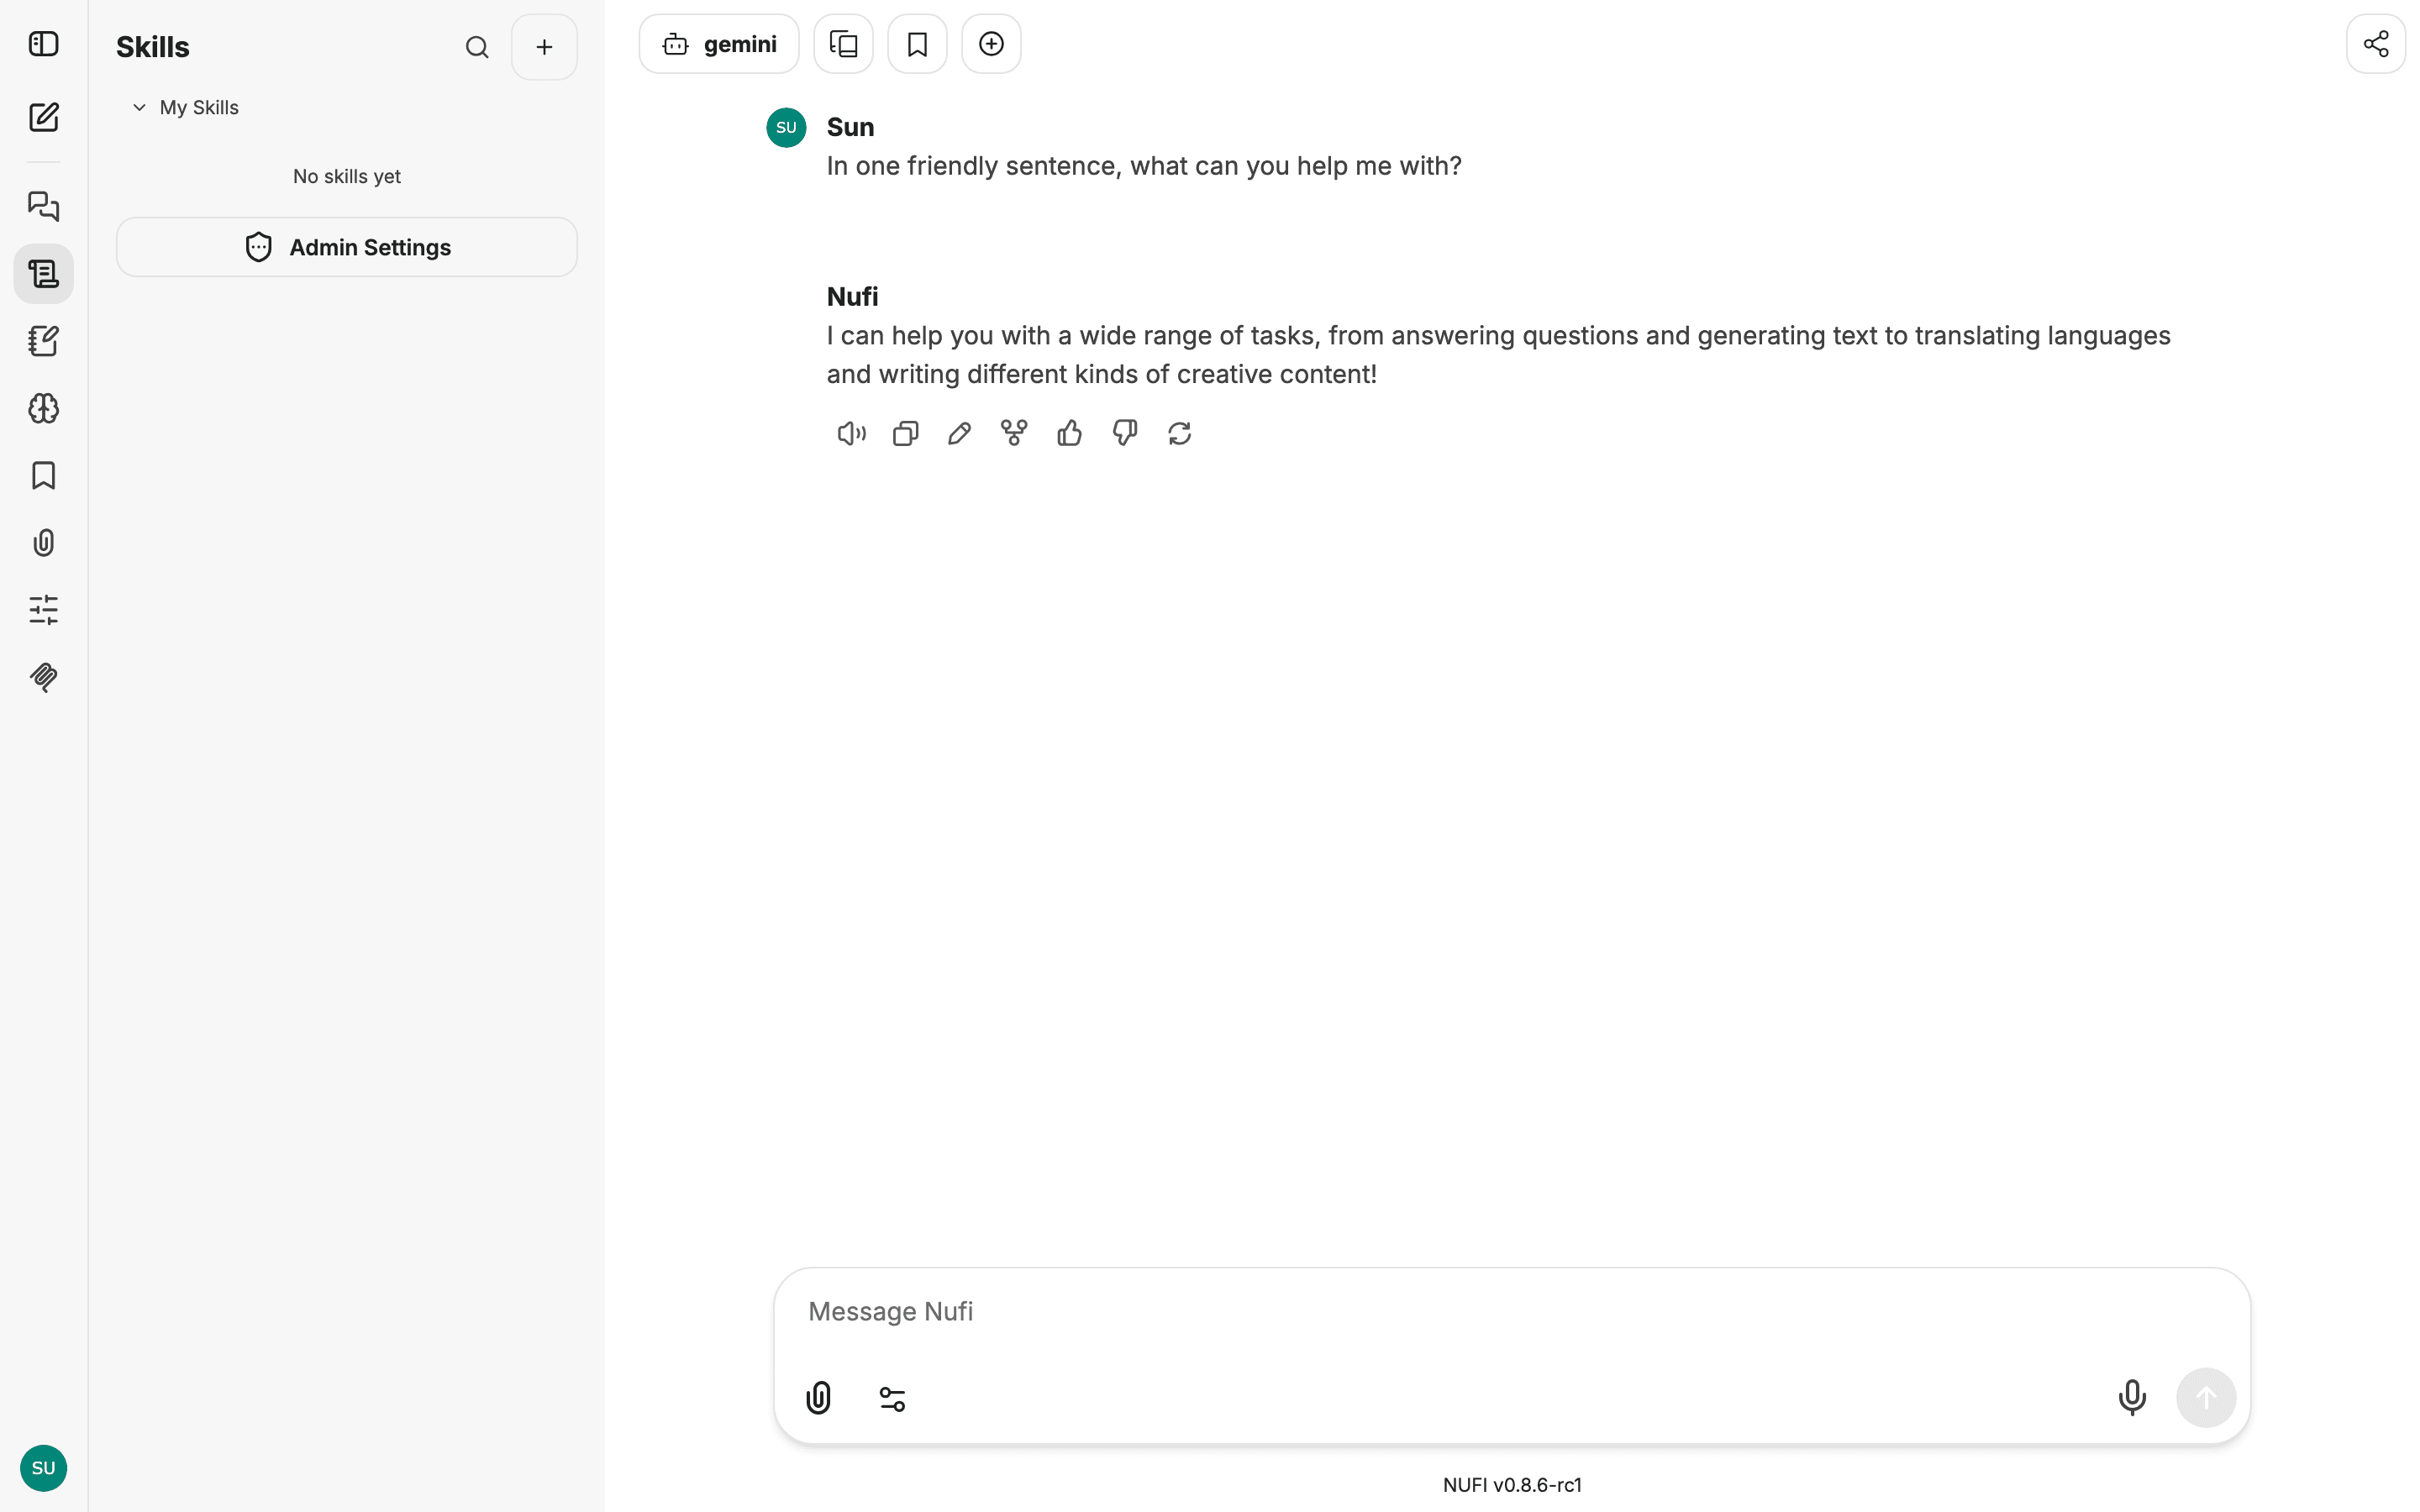Click the 'Nufi' sender name
Screen dimensions: 2420x1512
(852, 297)
